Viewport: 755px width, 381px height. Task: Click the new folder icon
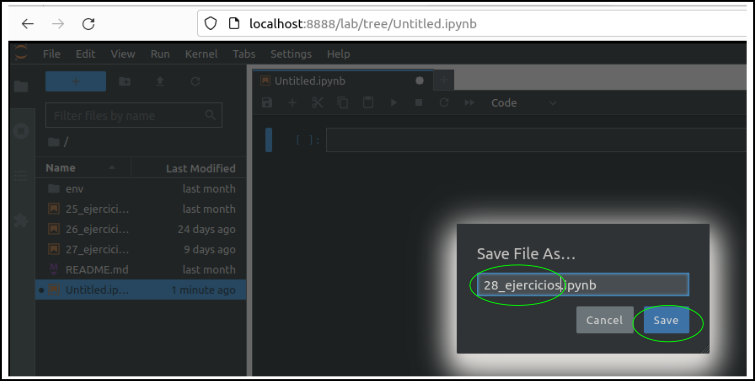click(x=125, y=81)
